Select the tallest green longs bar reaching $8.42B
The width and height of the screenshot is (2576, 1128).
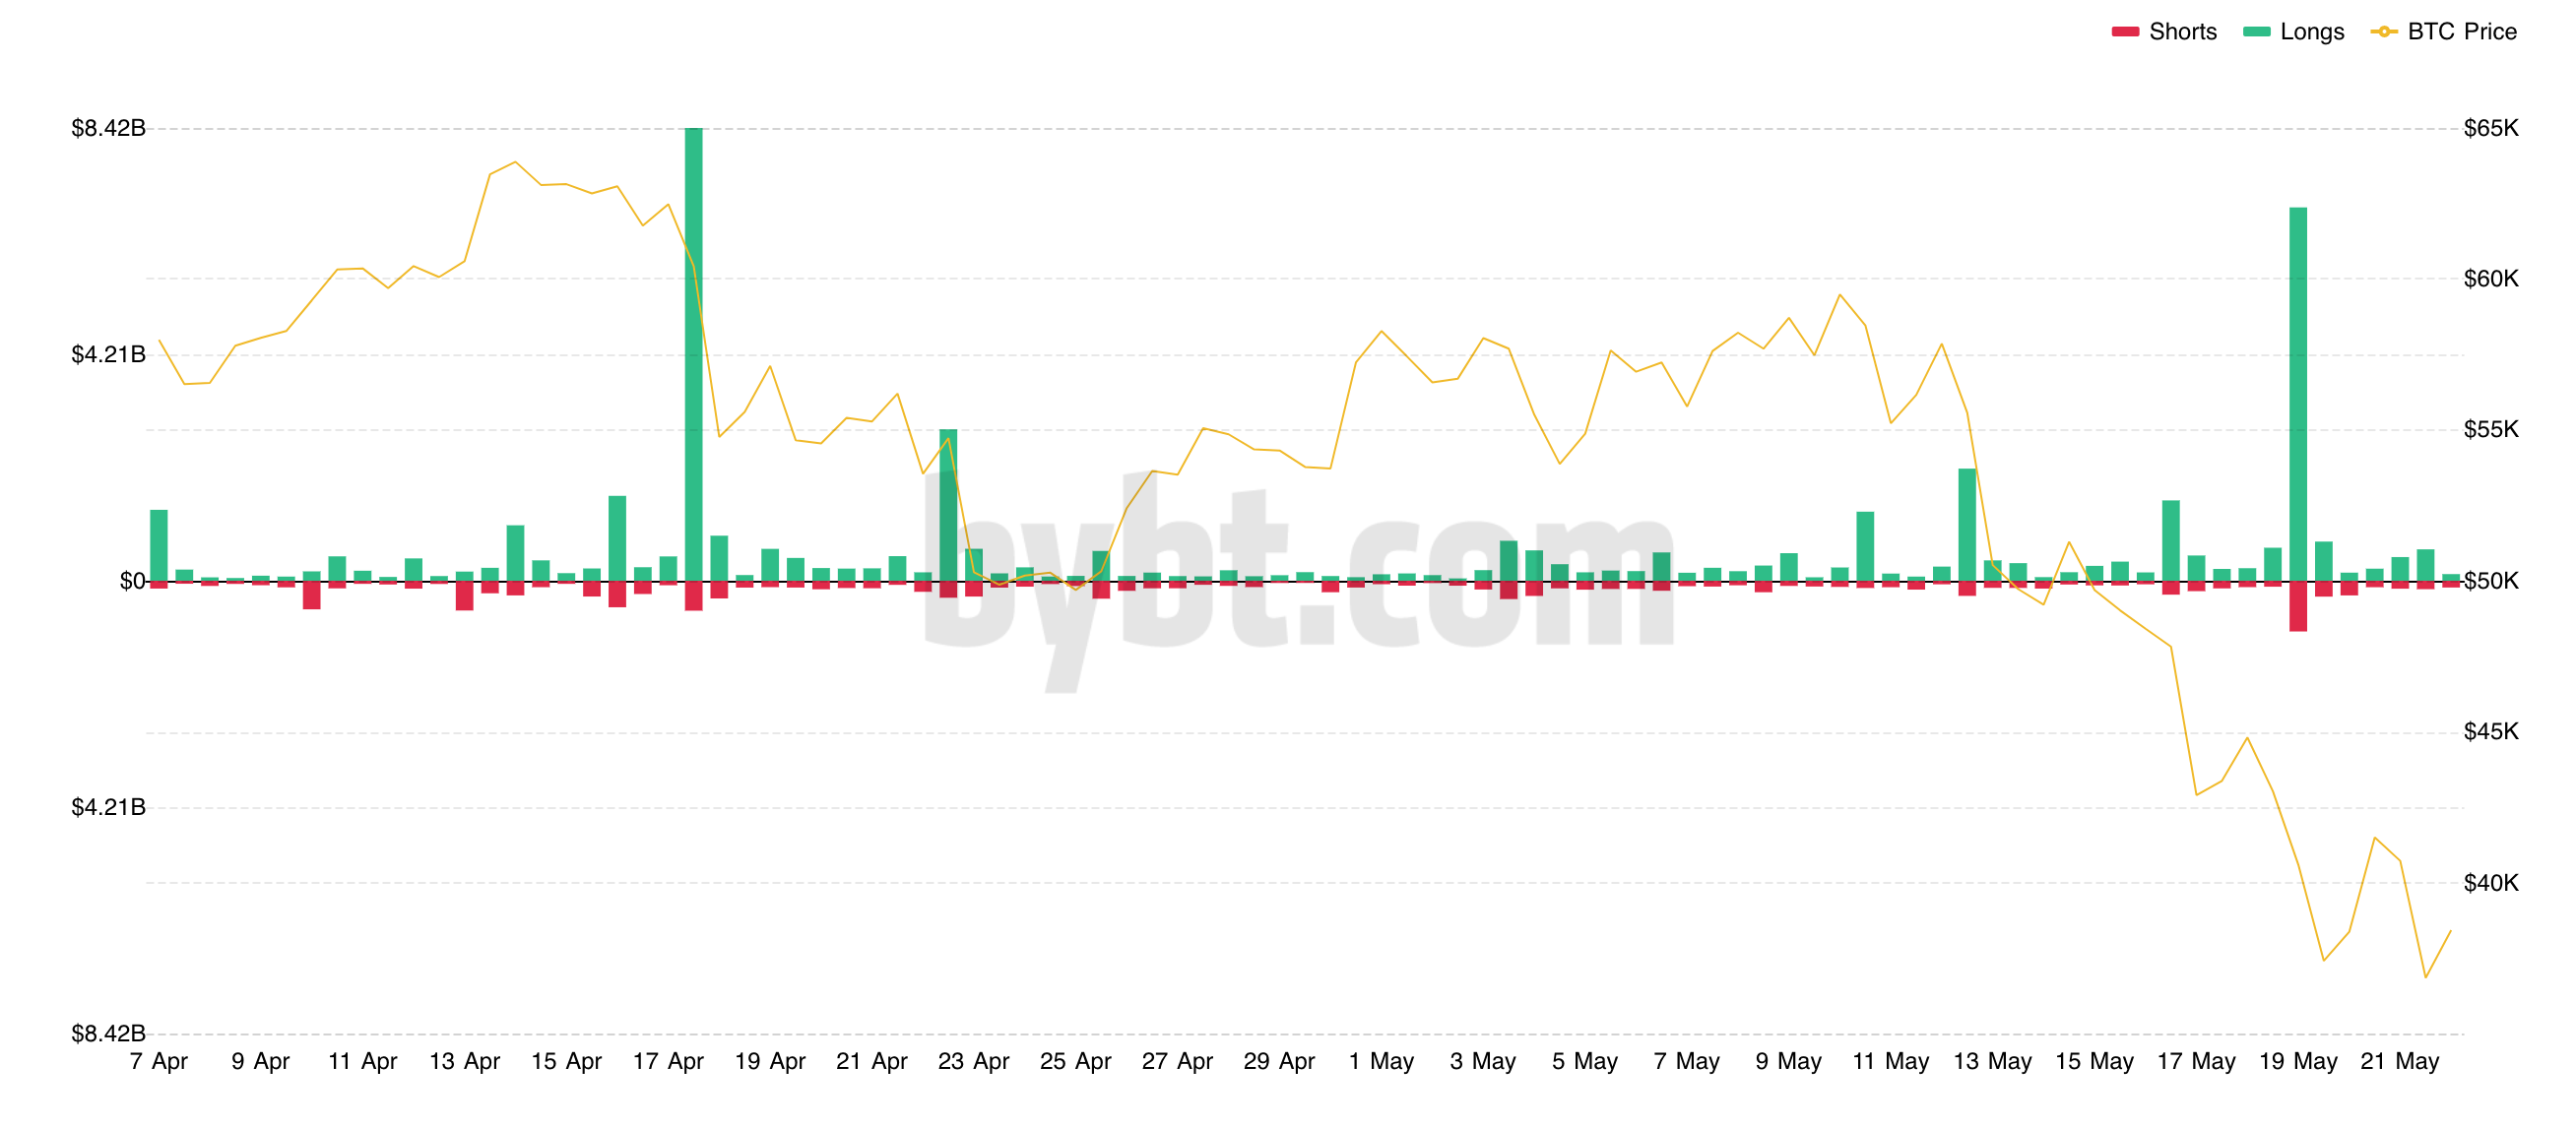point(694,350)
